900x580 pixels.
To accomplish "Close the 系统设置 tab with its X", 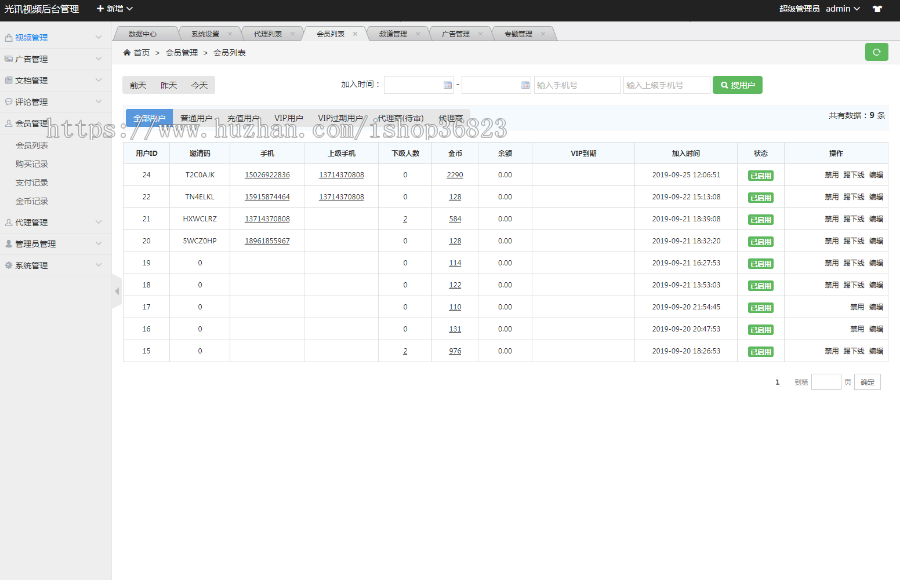I will coord(230,33).
